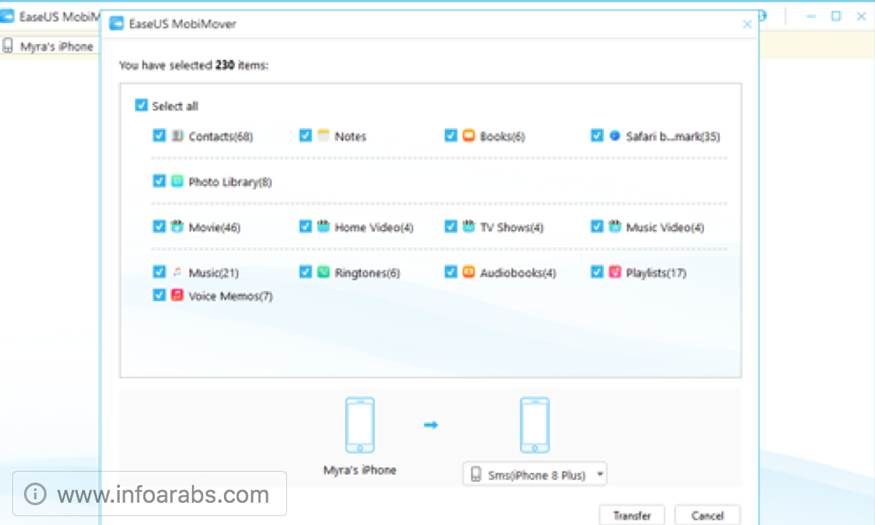Click the phone icon beside Myra's iPhone tab
Screen dimensions: 875x525
click(8, 46)
